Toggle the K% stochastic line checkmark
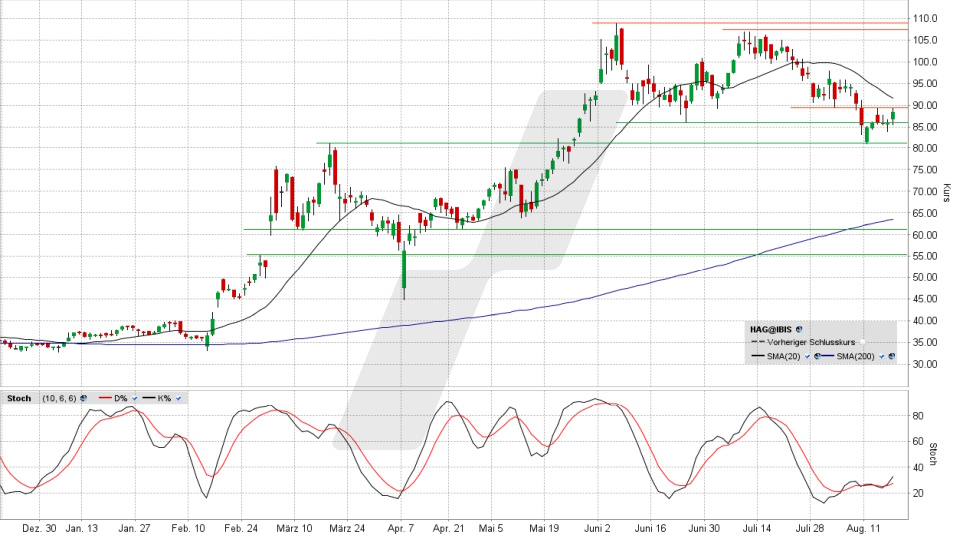 178,399
